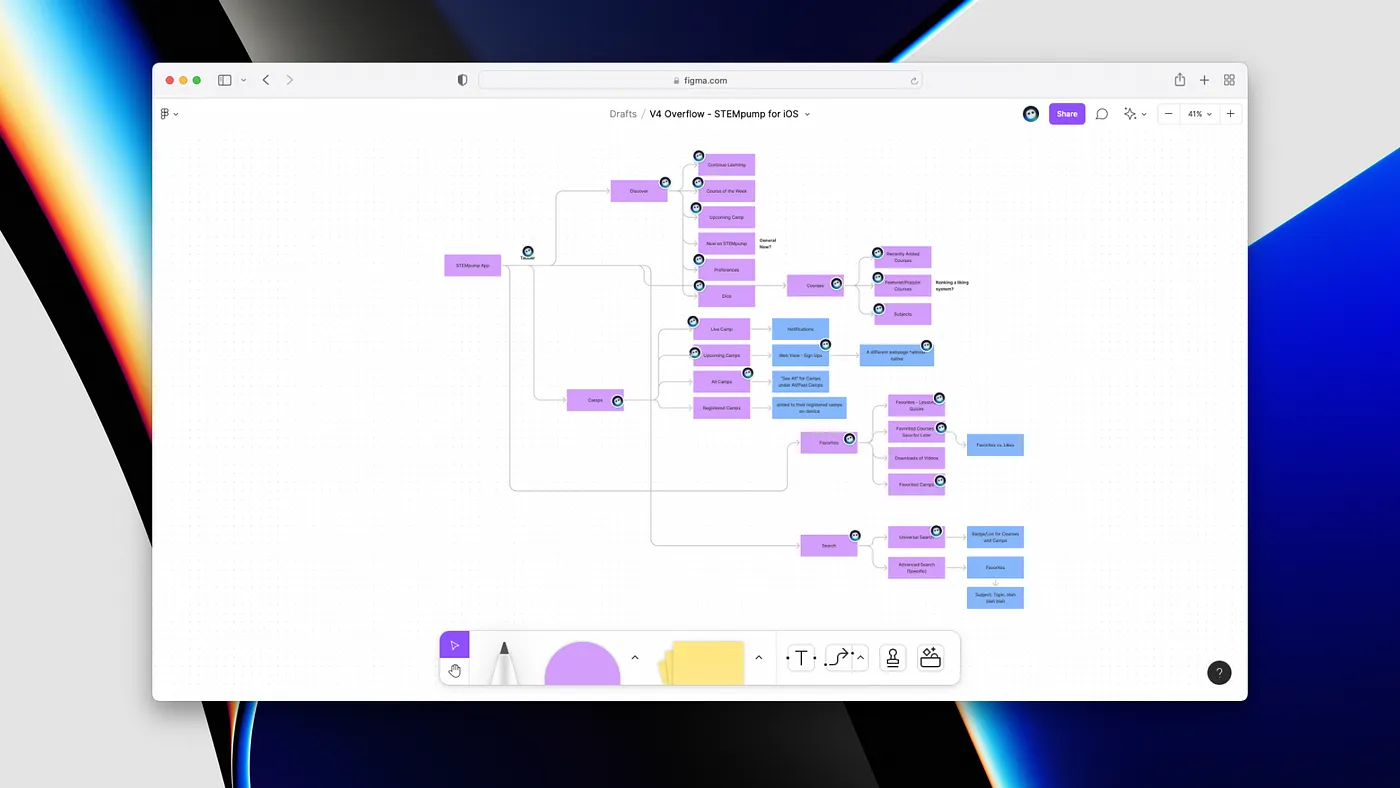Select the Web View - Sign Ups node
Screen dimensions: 1400x788
coord(800,355)
